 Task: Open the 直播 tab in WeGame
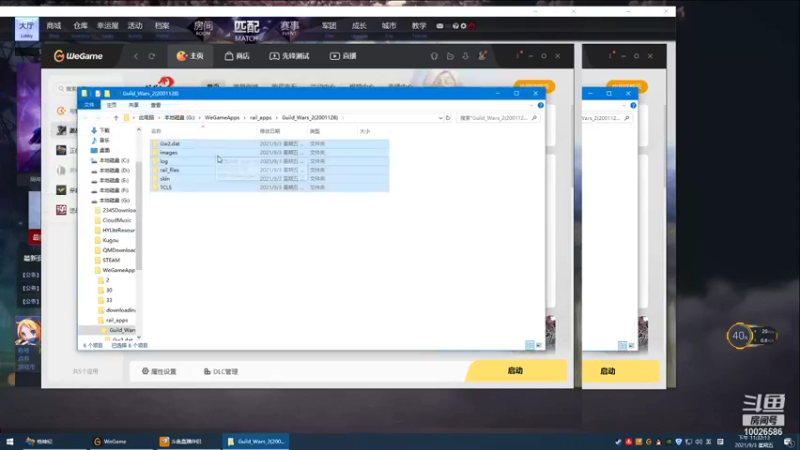click(x=343, y=56)
